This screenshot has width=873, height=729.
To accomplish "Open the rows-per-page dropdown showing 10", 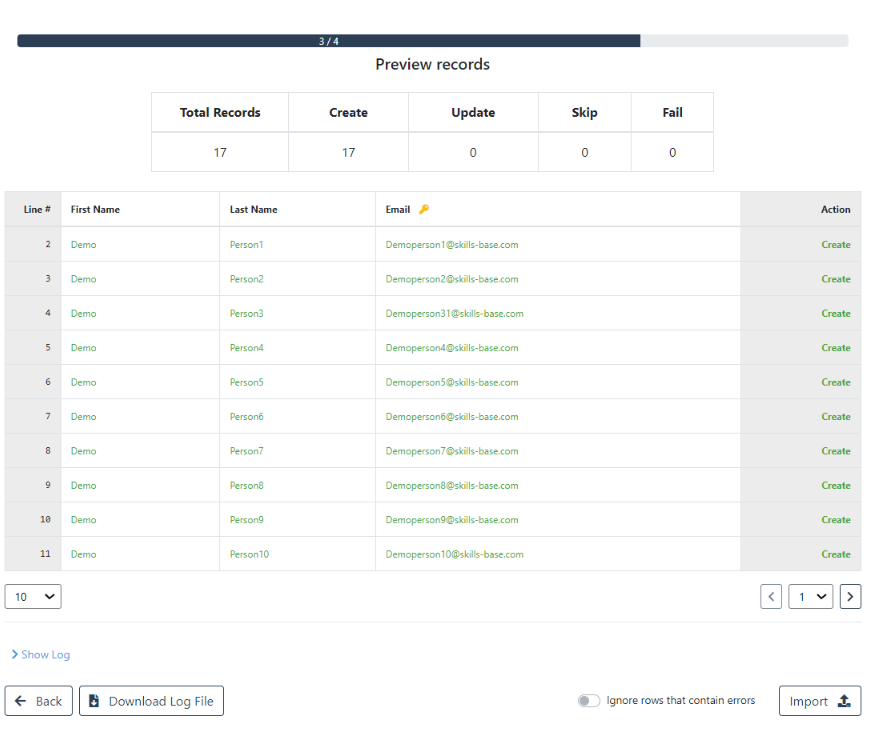I will pos(33,597).
